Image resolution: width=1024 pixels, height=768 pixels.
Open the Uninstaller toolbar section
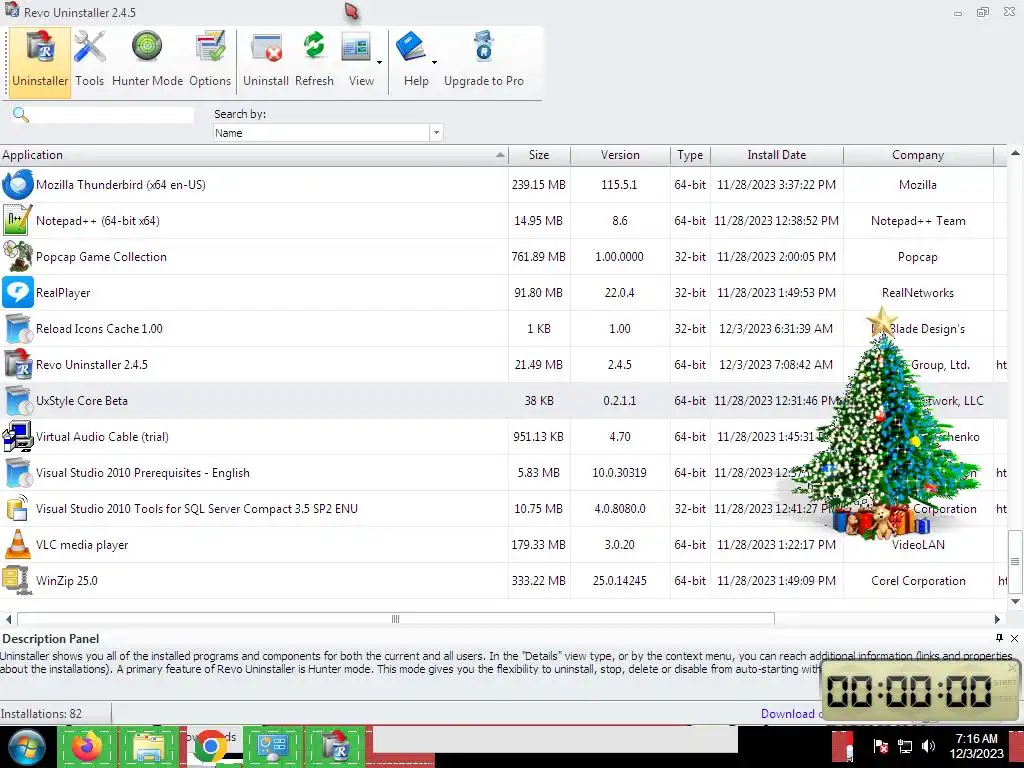click(x=40, y=62)
